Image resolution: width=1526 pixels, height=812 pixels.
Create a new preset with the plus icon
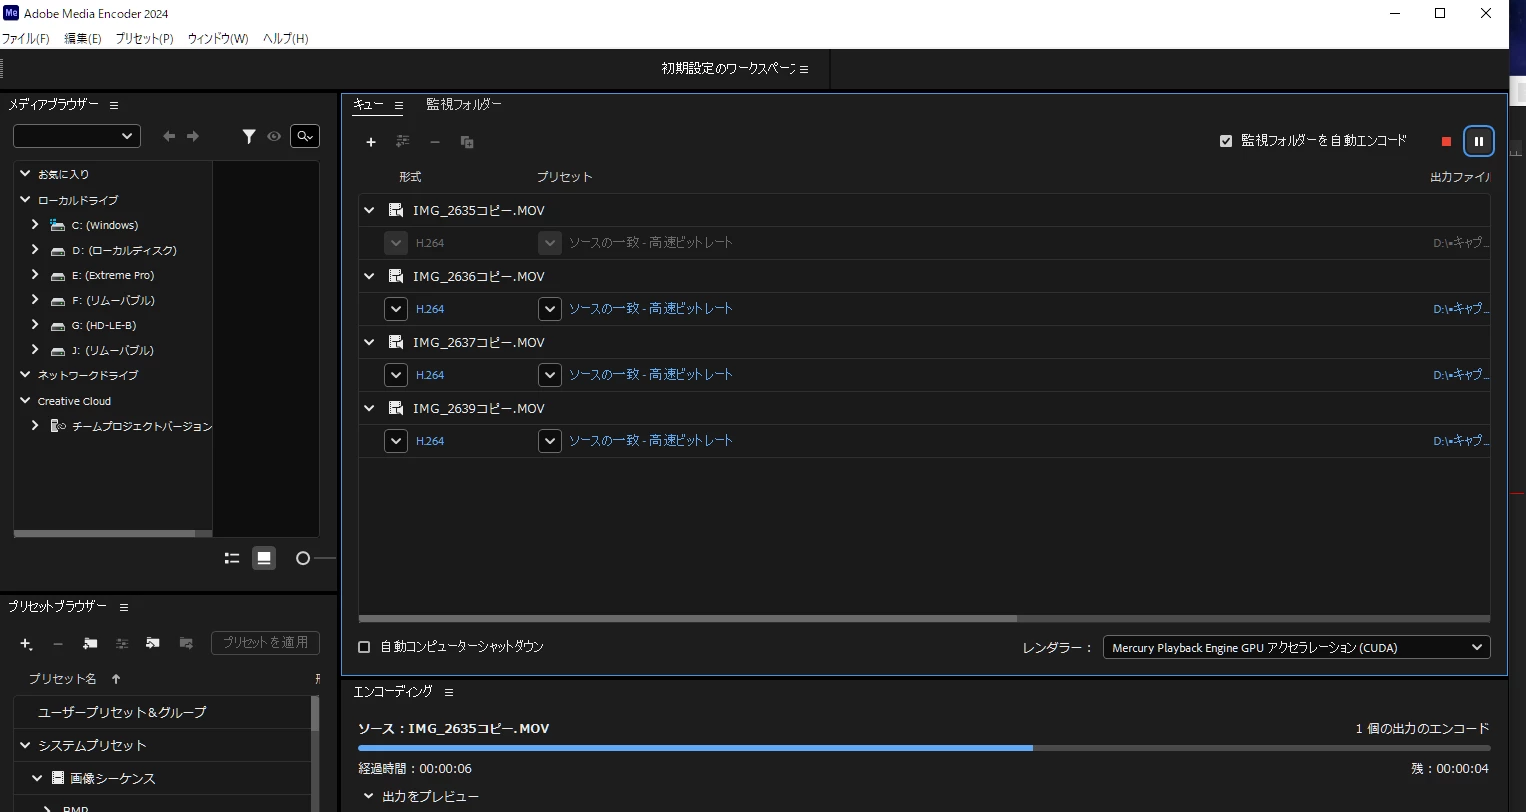(26, 643)
